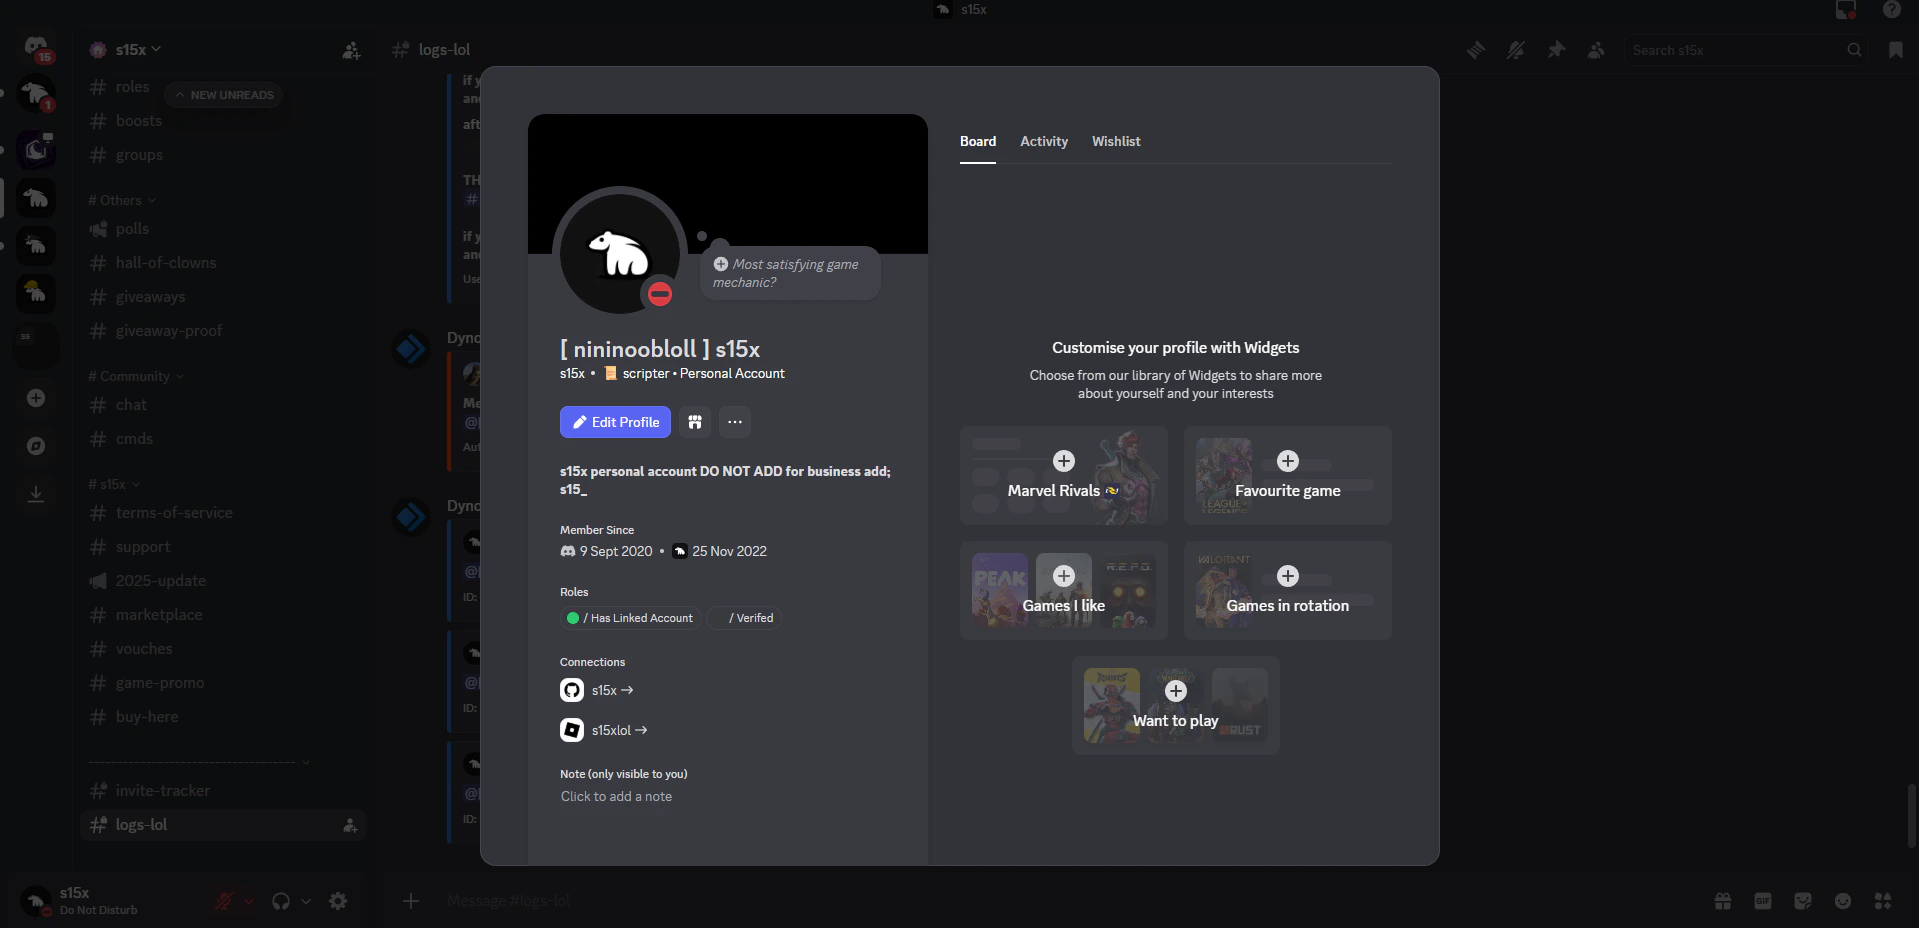Open Pinned Messages pin icon
Screen dimensions: 1919x928
1556,50
